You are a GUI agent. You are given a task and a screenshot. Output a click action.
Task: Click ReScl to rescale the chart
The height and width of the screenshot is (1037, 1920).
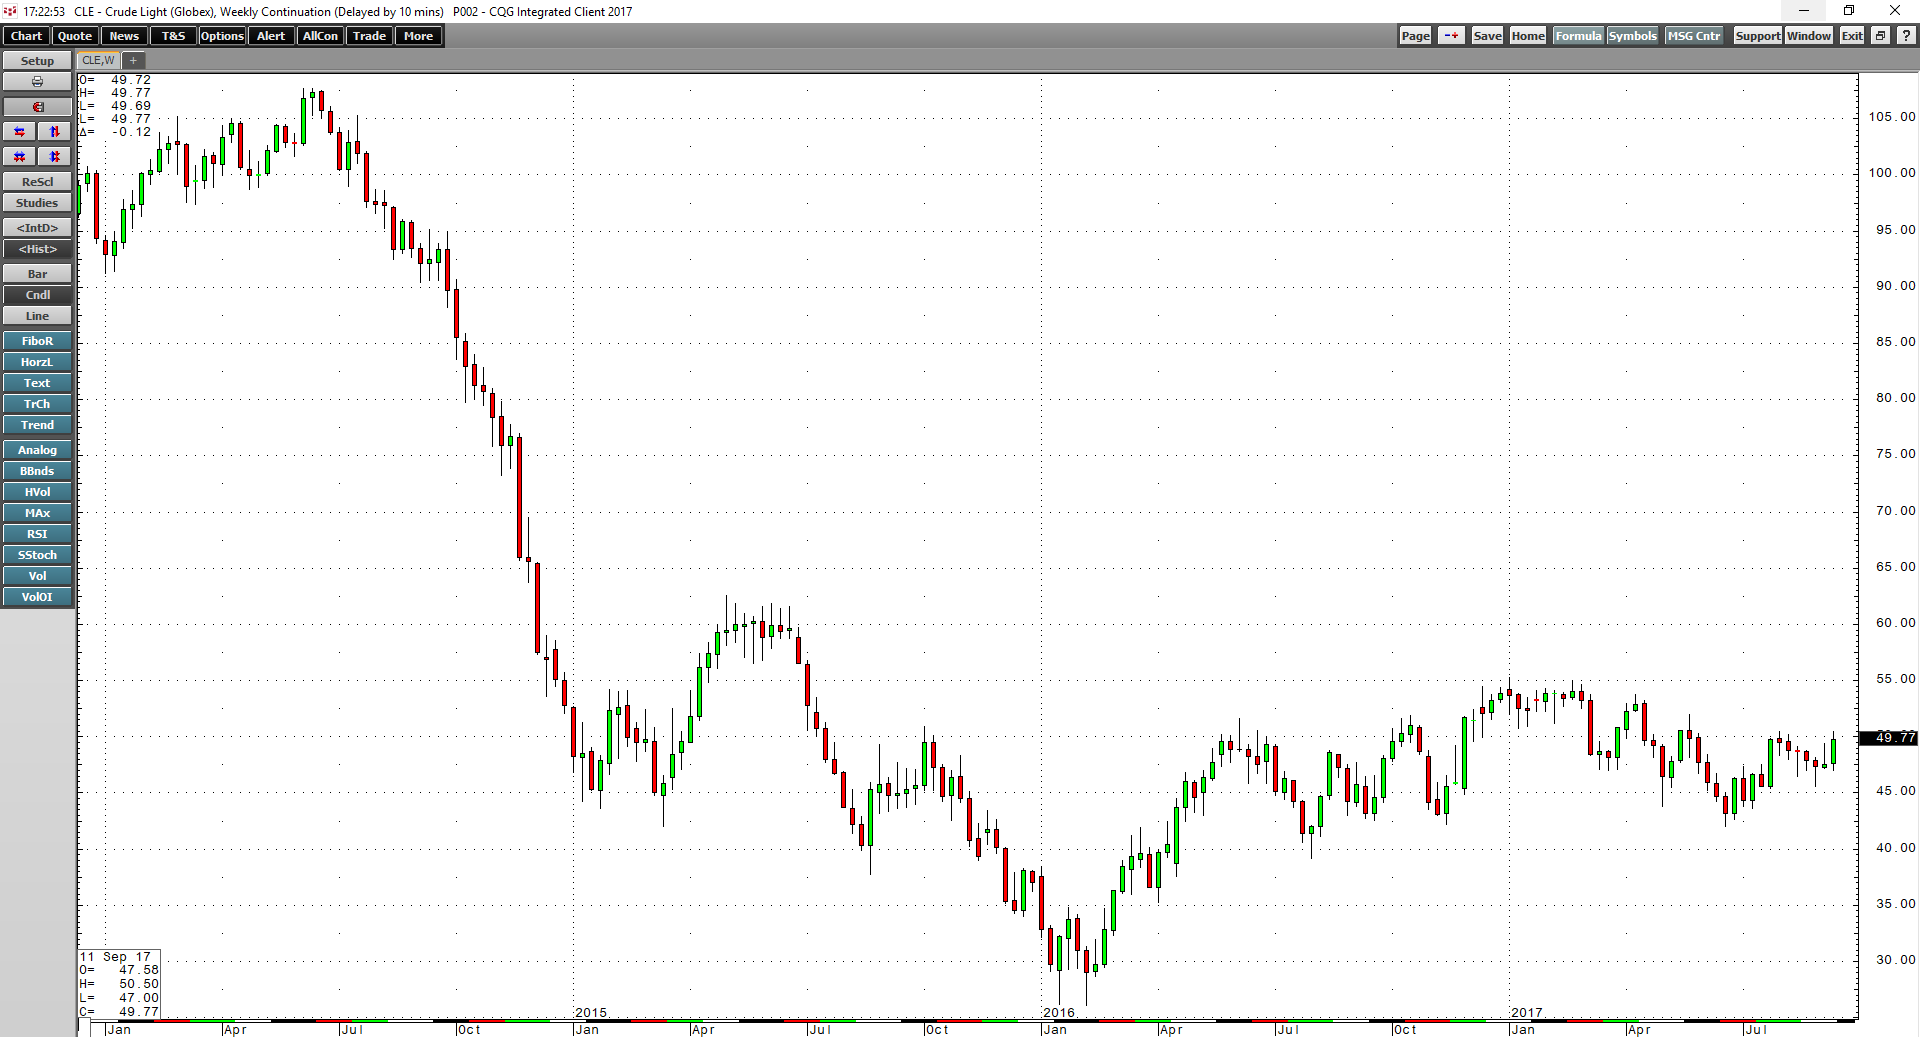pyautogui.click(x=37, y=181)
